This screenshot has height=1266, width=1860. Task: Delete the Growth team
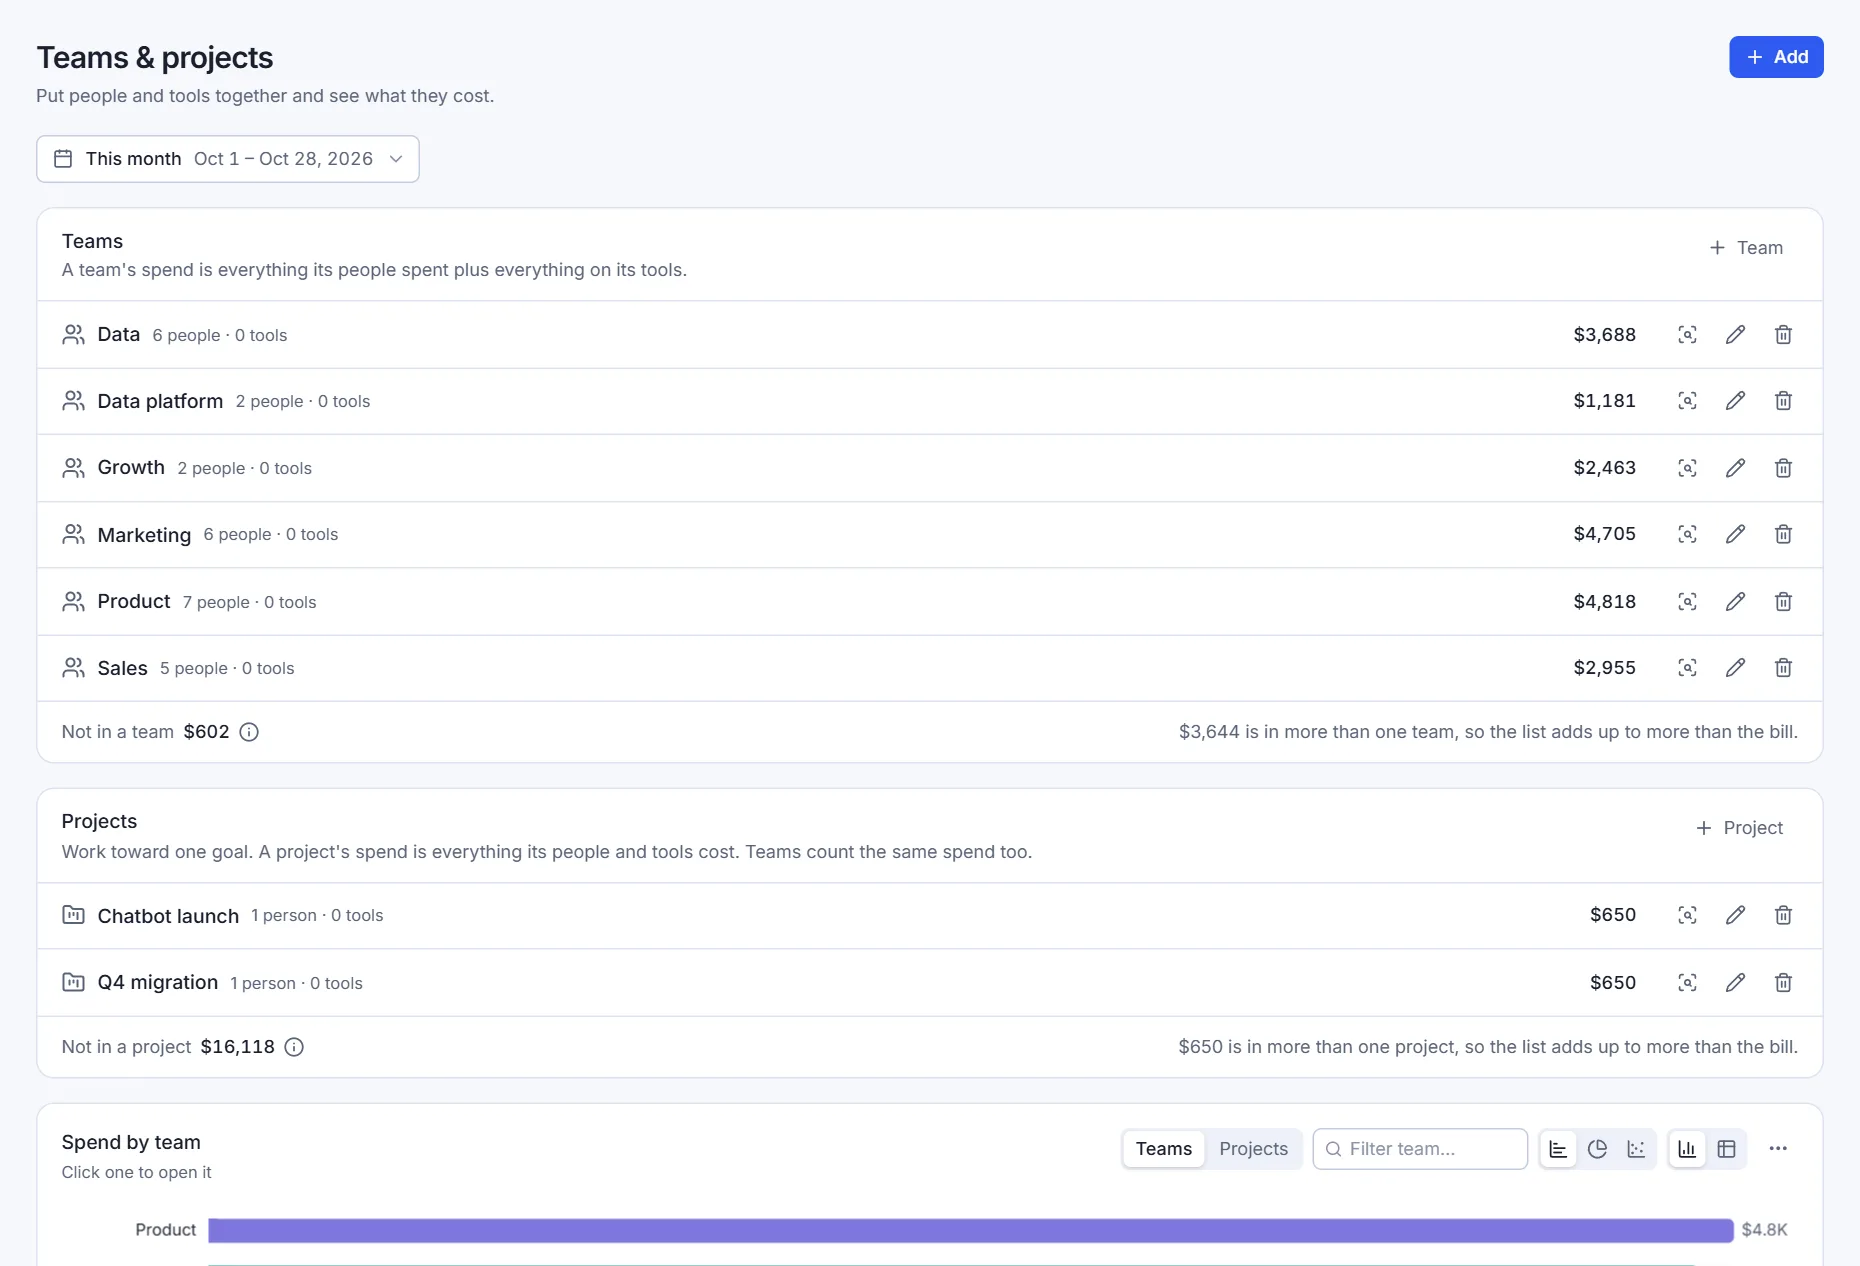(1783, 468)
